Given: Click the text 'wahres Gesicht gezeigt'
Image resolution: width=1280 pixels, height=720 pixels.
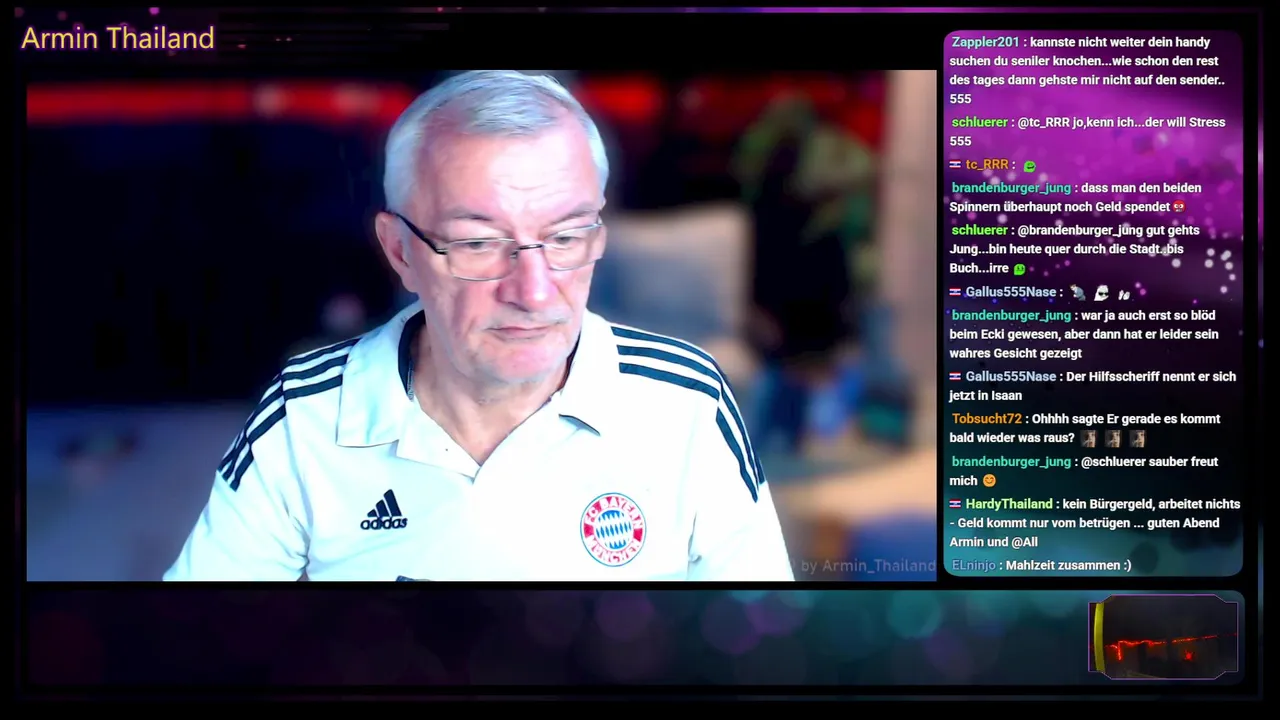Looking at the screenshot, I should [1015, 353].
